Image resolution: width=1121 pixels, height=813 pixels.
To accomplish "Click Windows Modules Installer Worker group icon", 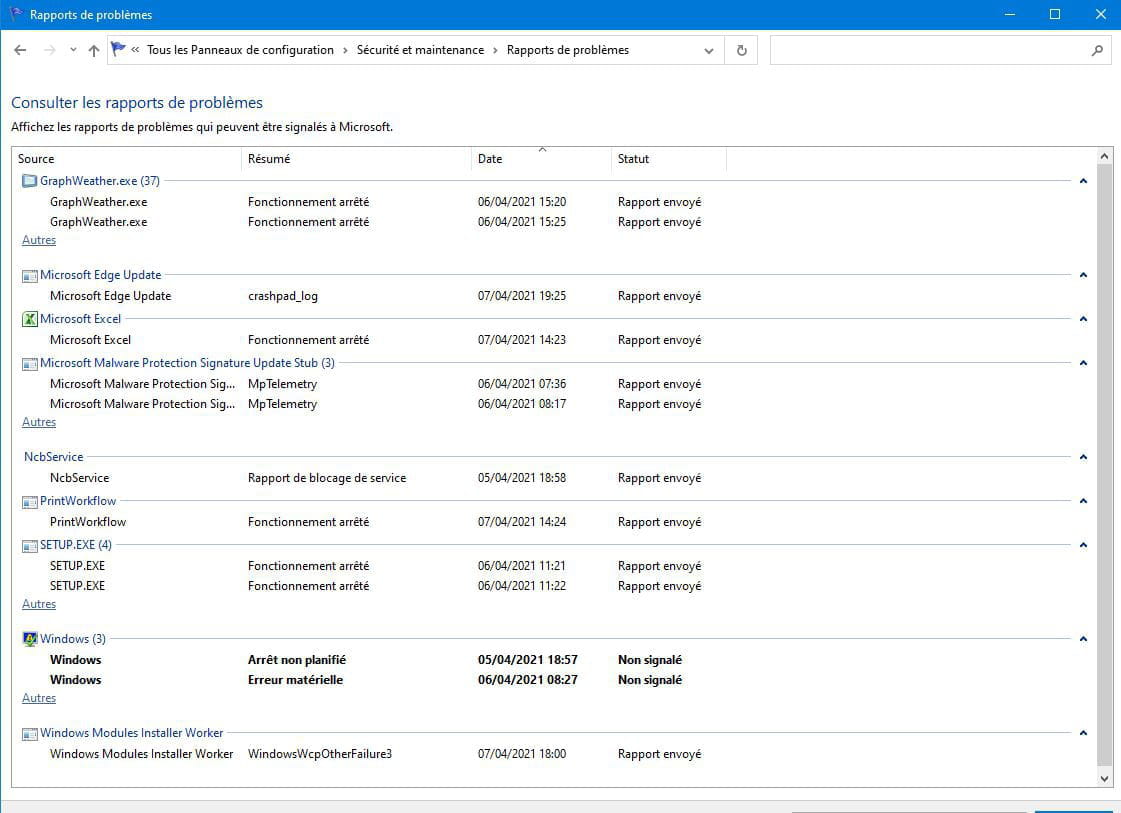I will click(29, 734).
